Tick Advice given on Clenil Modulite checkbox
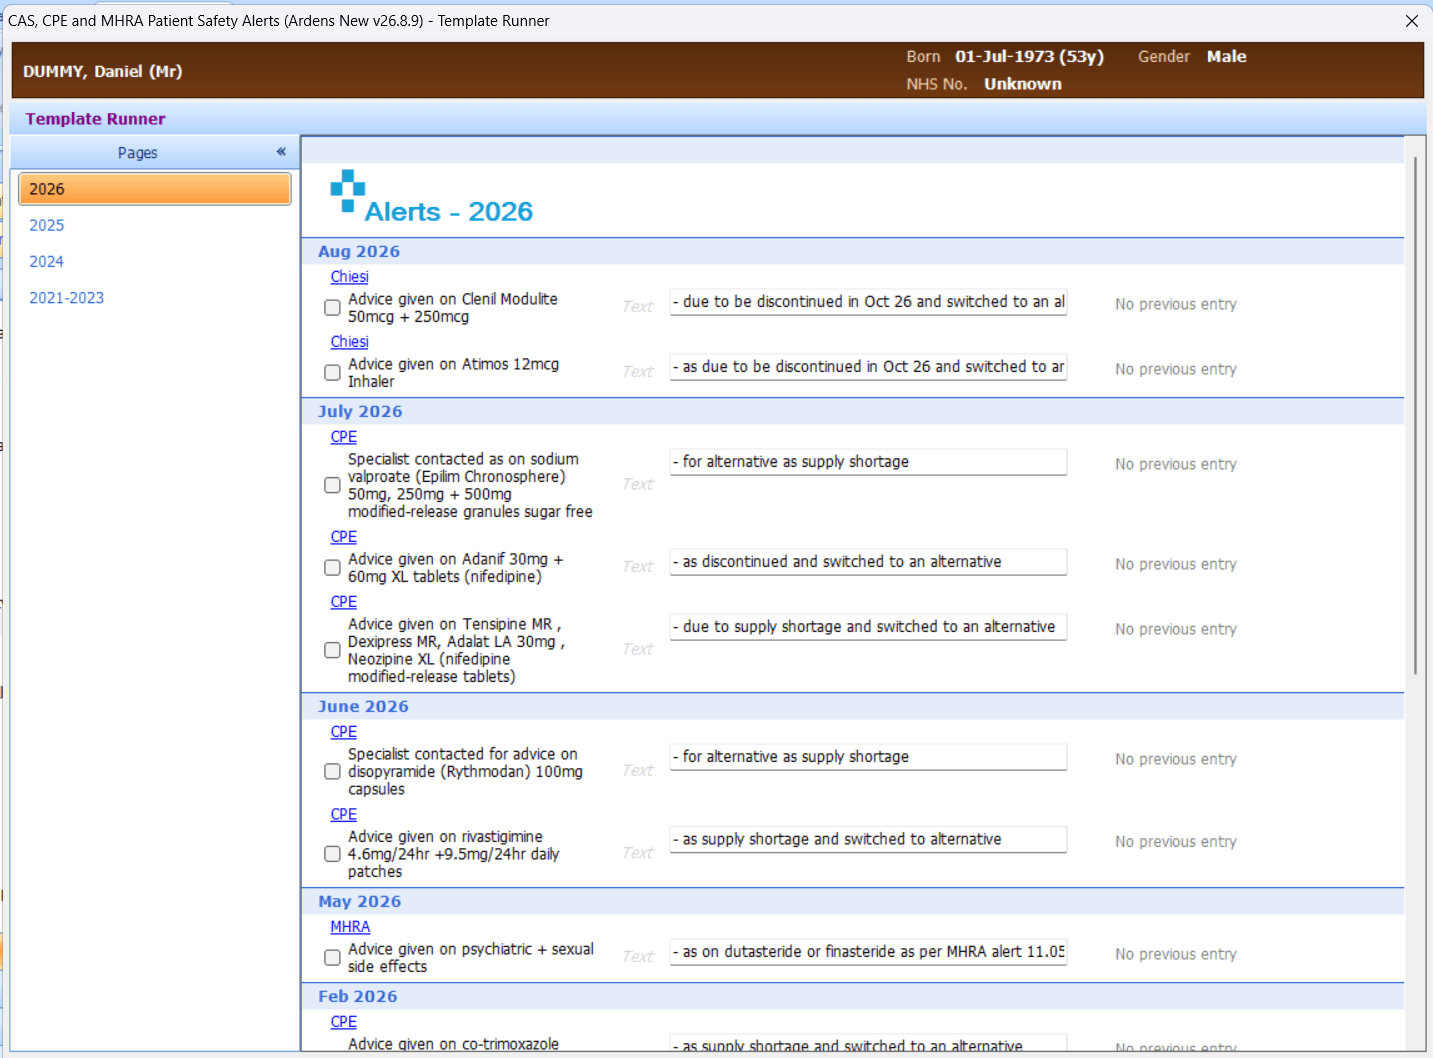1433x1058 pixels. pos(332,308)
